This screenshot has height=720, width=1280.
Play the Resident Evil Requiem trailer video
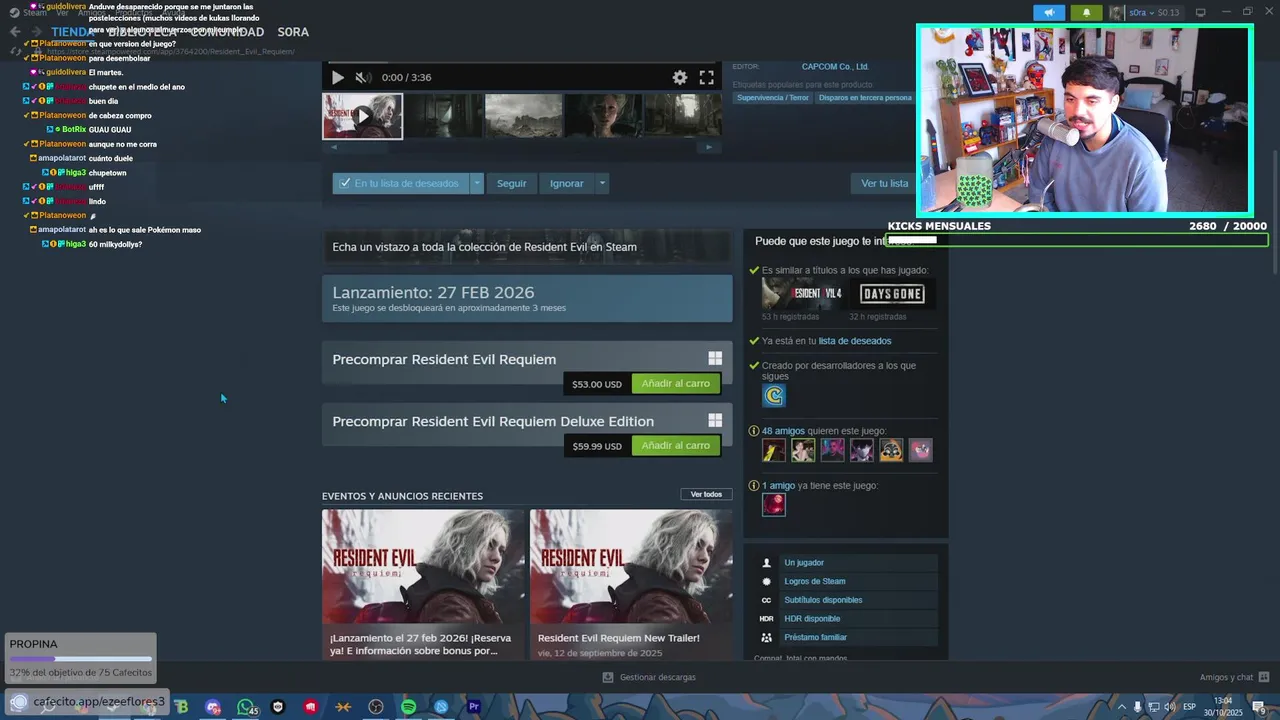337,77
